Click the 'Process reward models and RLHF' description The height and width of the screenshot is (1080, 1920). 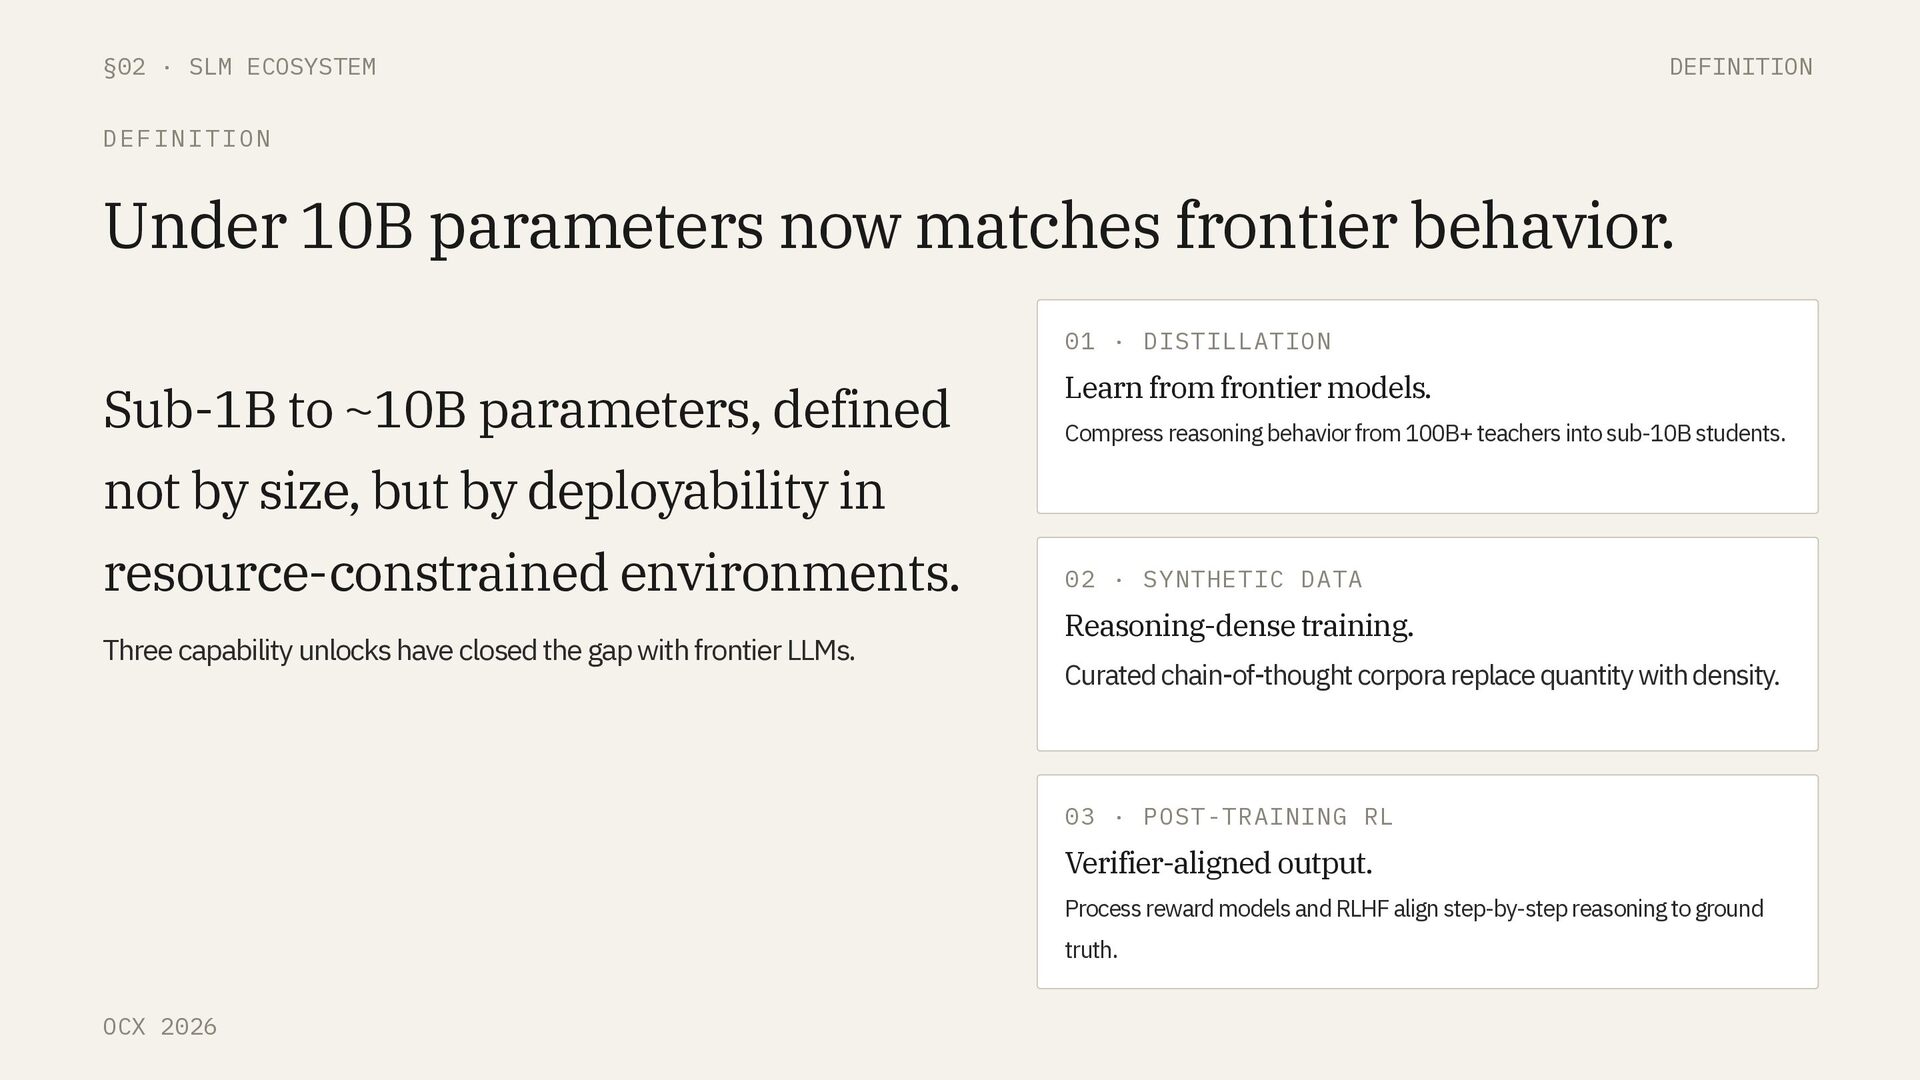coord(1413,909)
